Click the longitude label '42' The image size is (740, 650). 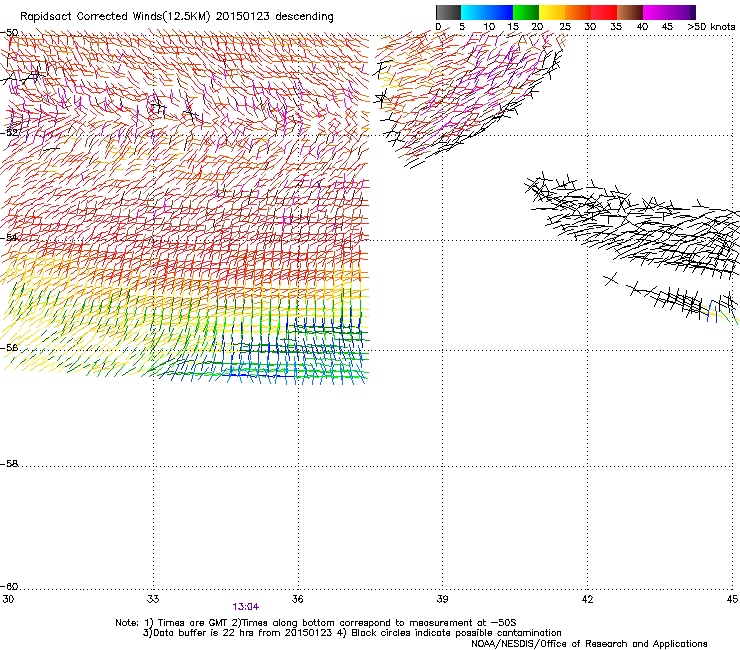pyautogui.click(x=587, y=599)
